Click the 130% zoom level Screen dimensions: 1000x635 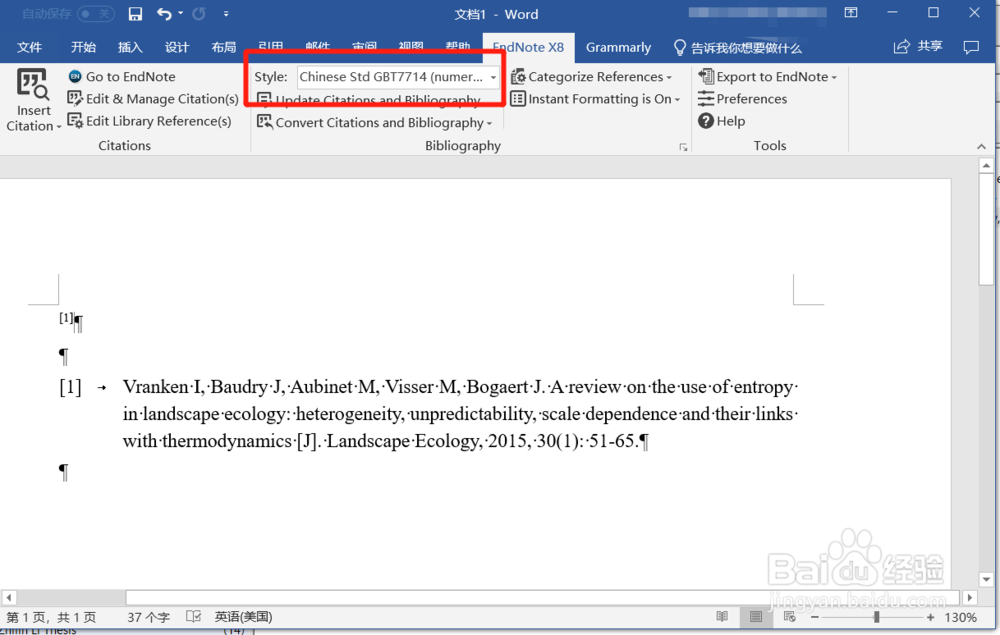(x=960, y=617)
